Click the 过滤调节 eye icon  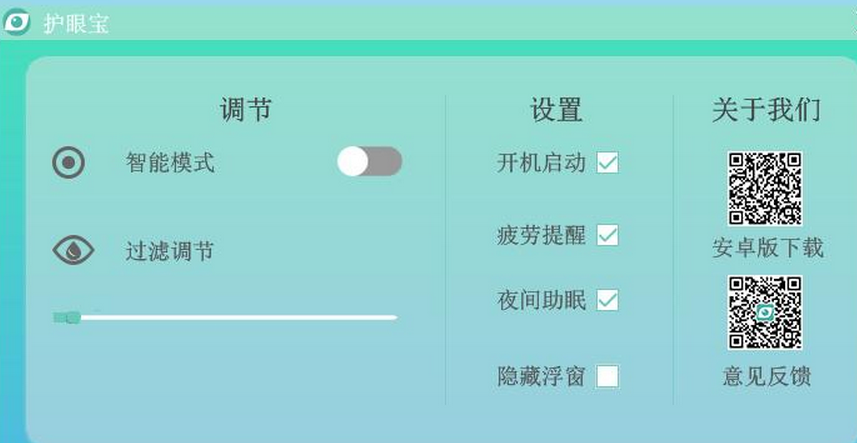point(73,249)
